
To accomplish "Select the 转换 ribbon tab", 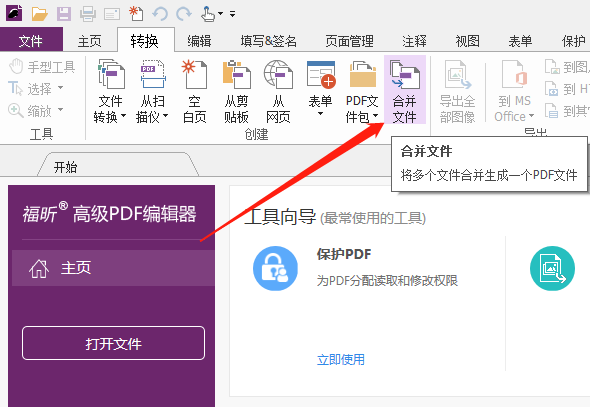I will coord(145,41).
